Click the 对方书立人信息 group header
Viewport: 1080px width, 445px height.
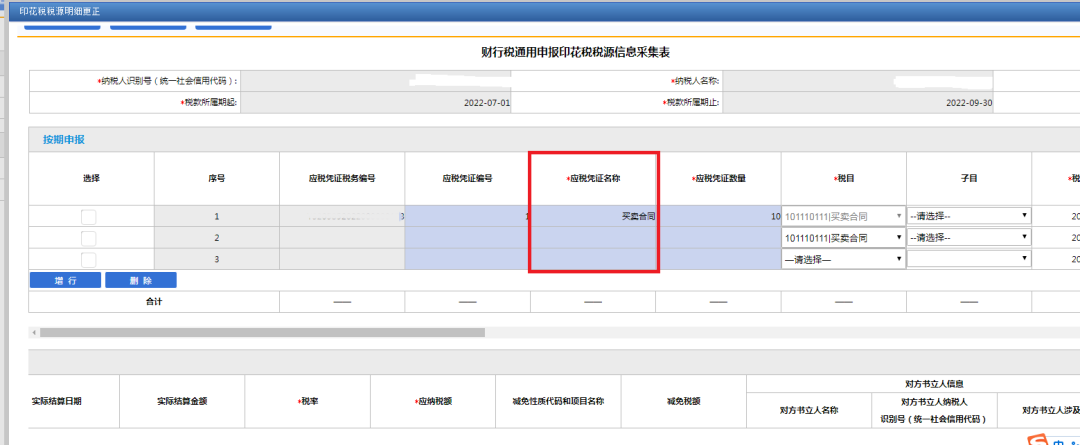[935, 384]
